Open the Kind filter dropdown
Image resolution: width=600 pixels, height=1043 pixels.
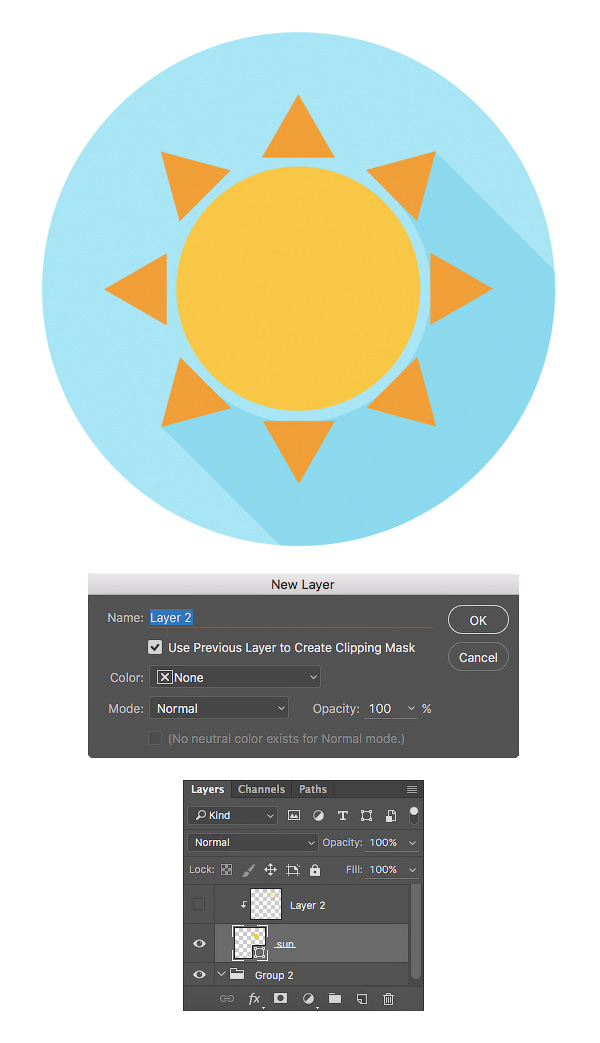(x=233, y=815)
